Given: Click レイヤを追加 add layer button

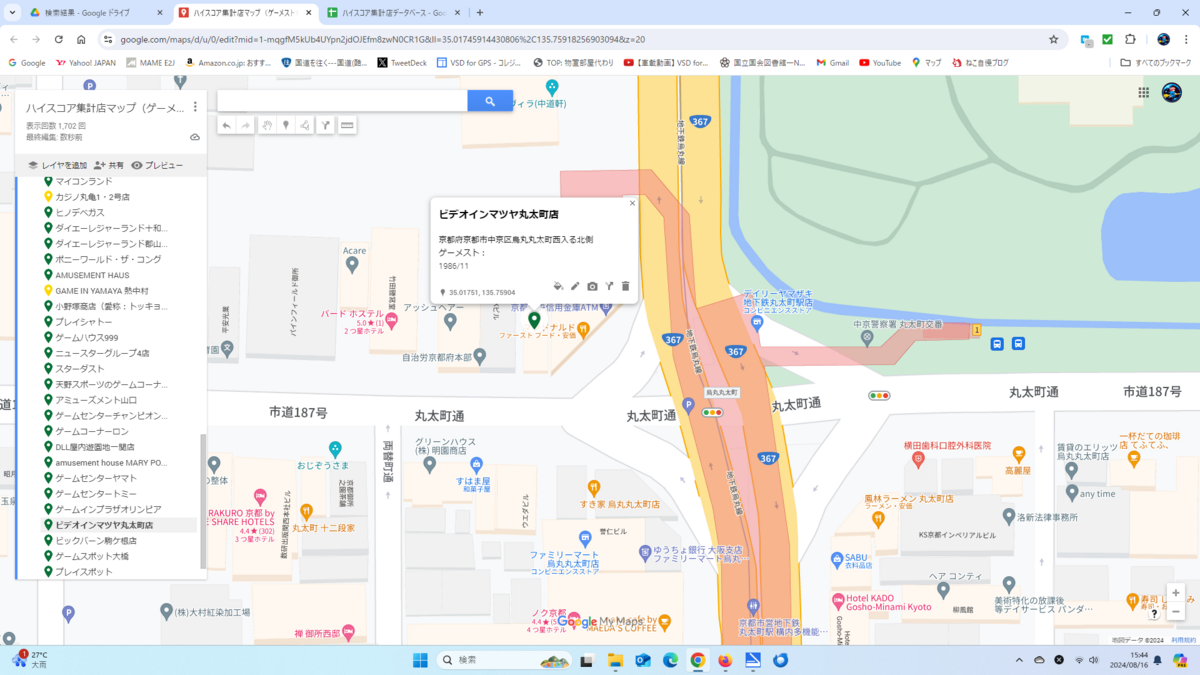Looking at the screenshot, I should pyautogui.click(x=57, y=165).
